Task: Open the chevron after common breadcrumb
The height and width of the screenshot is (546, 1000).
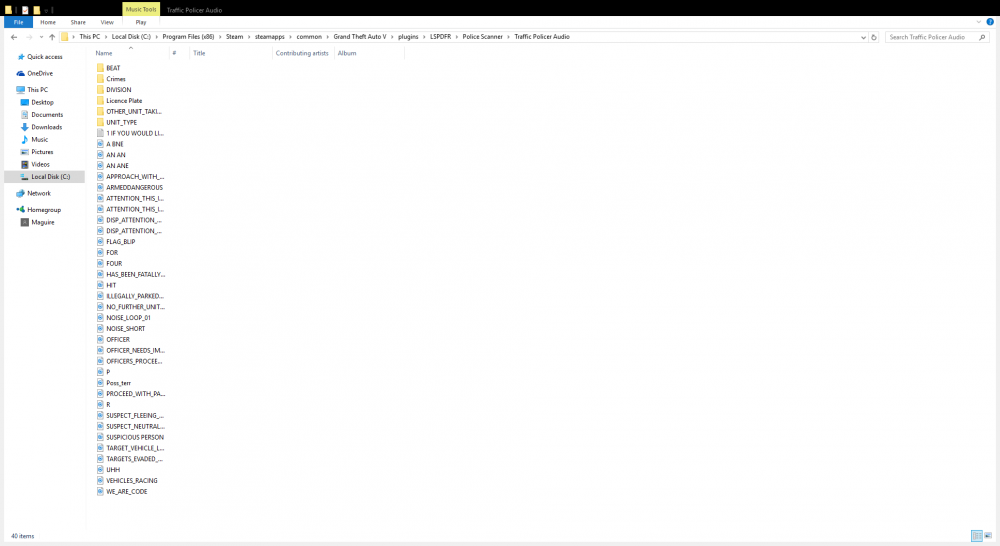Action: (328, 37)
